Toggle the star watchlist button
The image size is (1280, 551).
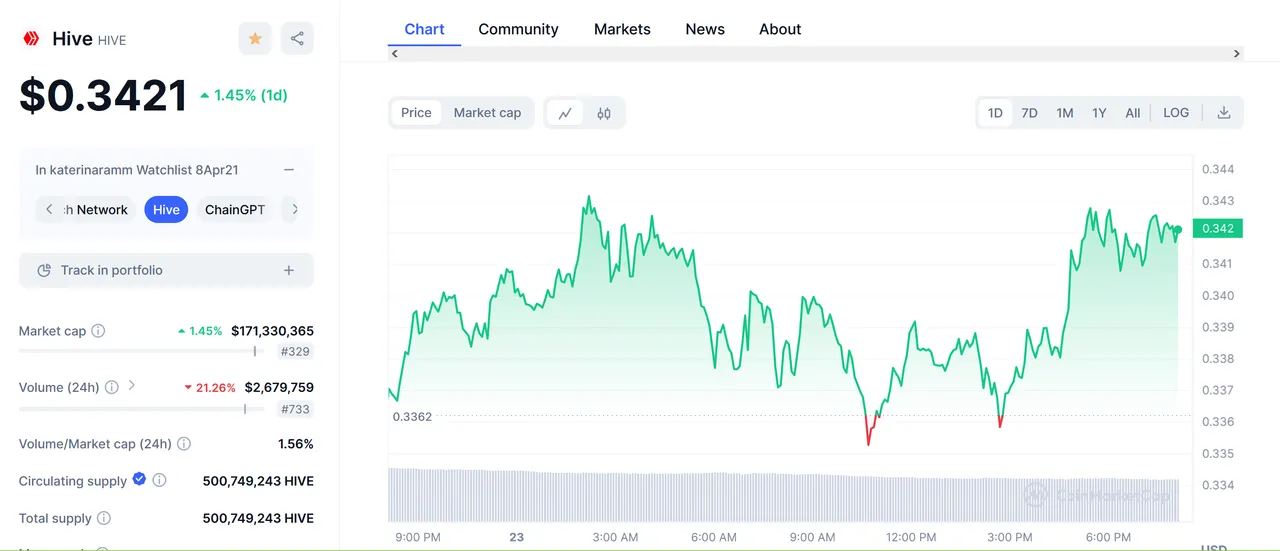click(255, 39)
